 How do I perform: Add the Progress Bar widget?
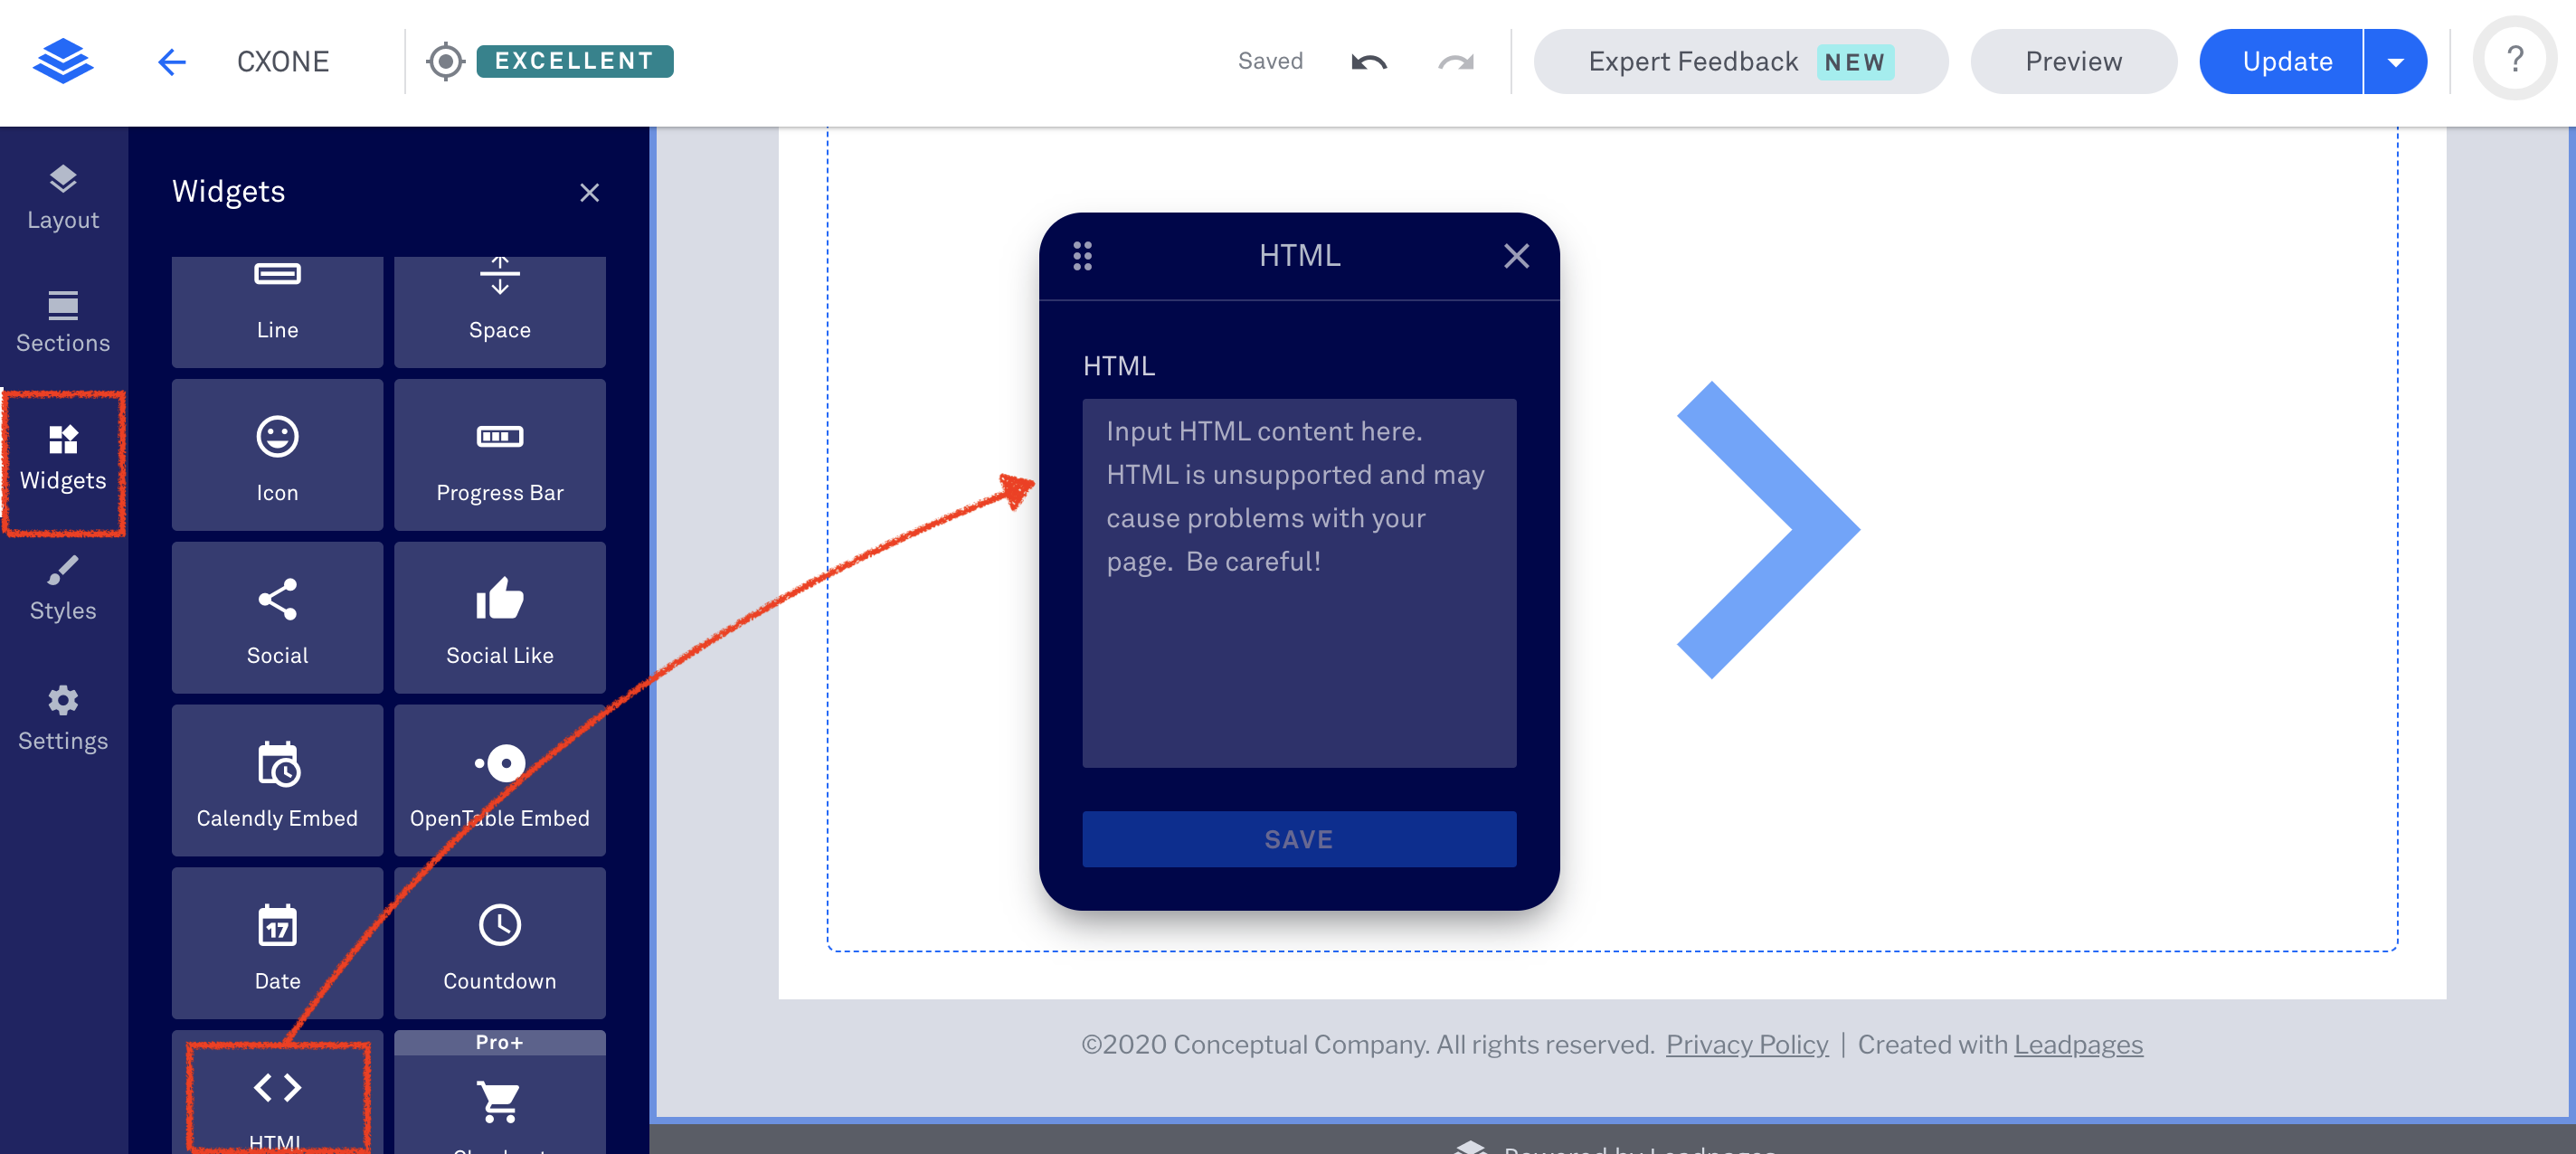[x=499, y=455]
